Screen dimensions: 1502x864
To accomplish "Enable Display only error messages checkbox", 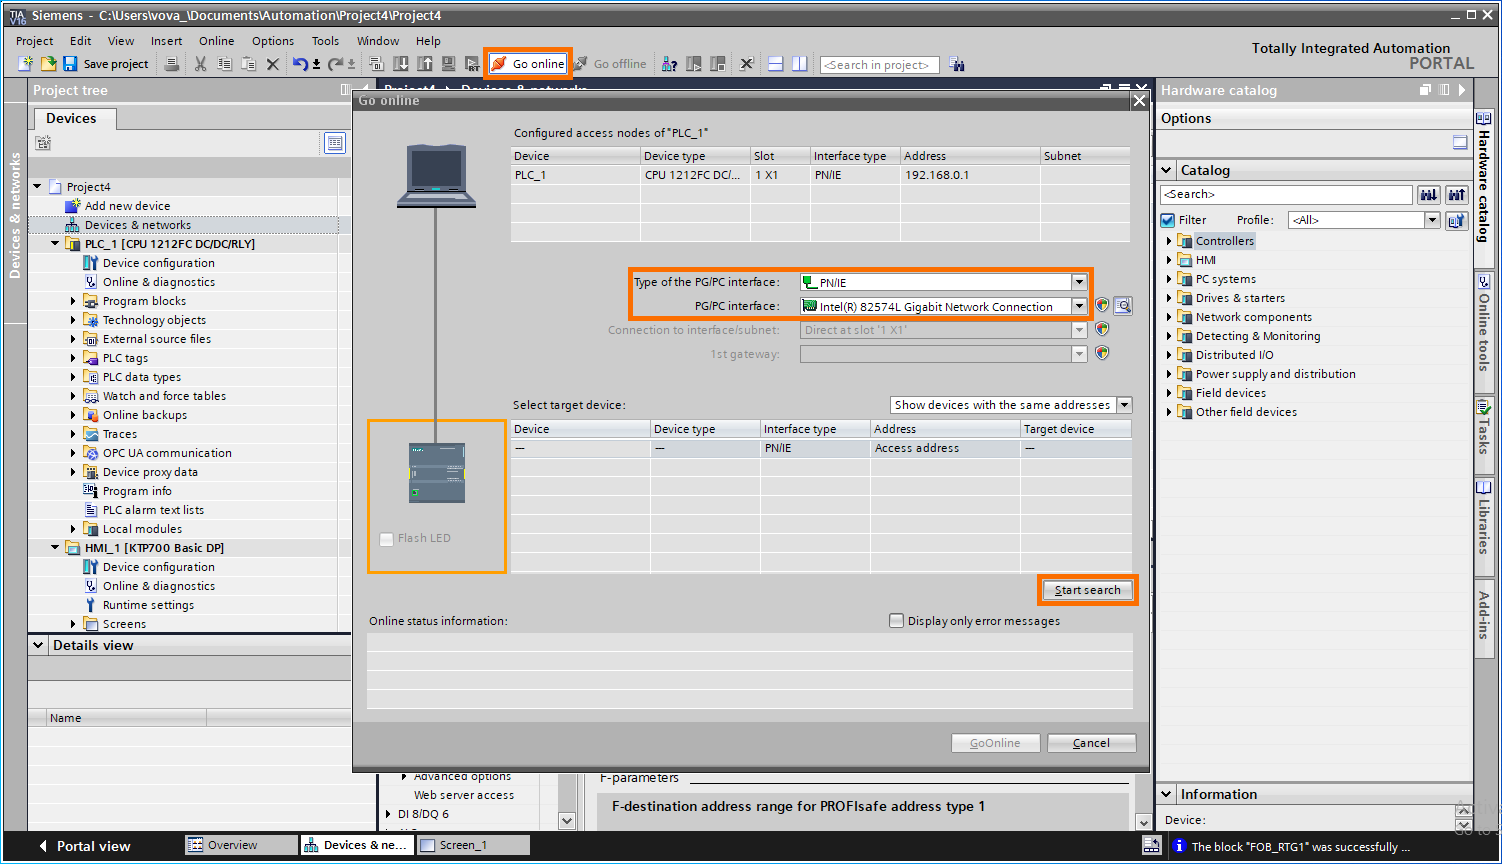I will (x=896, y=621).
